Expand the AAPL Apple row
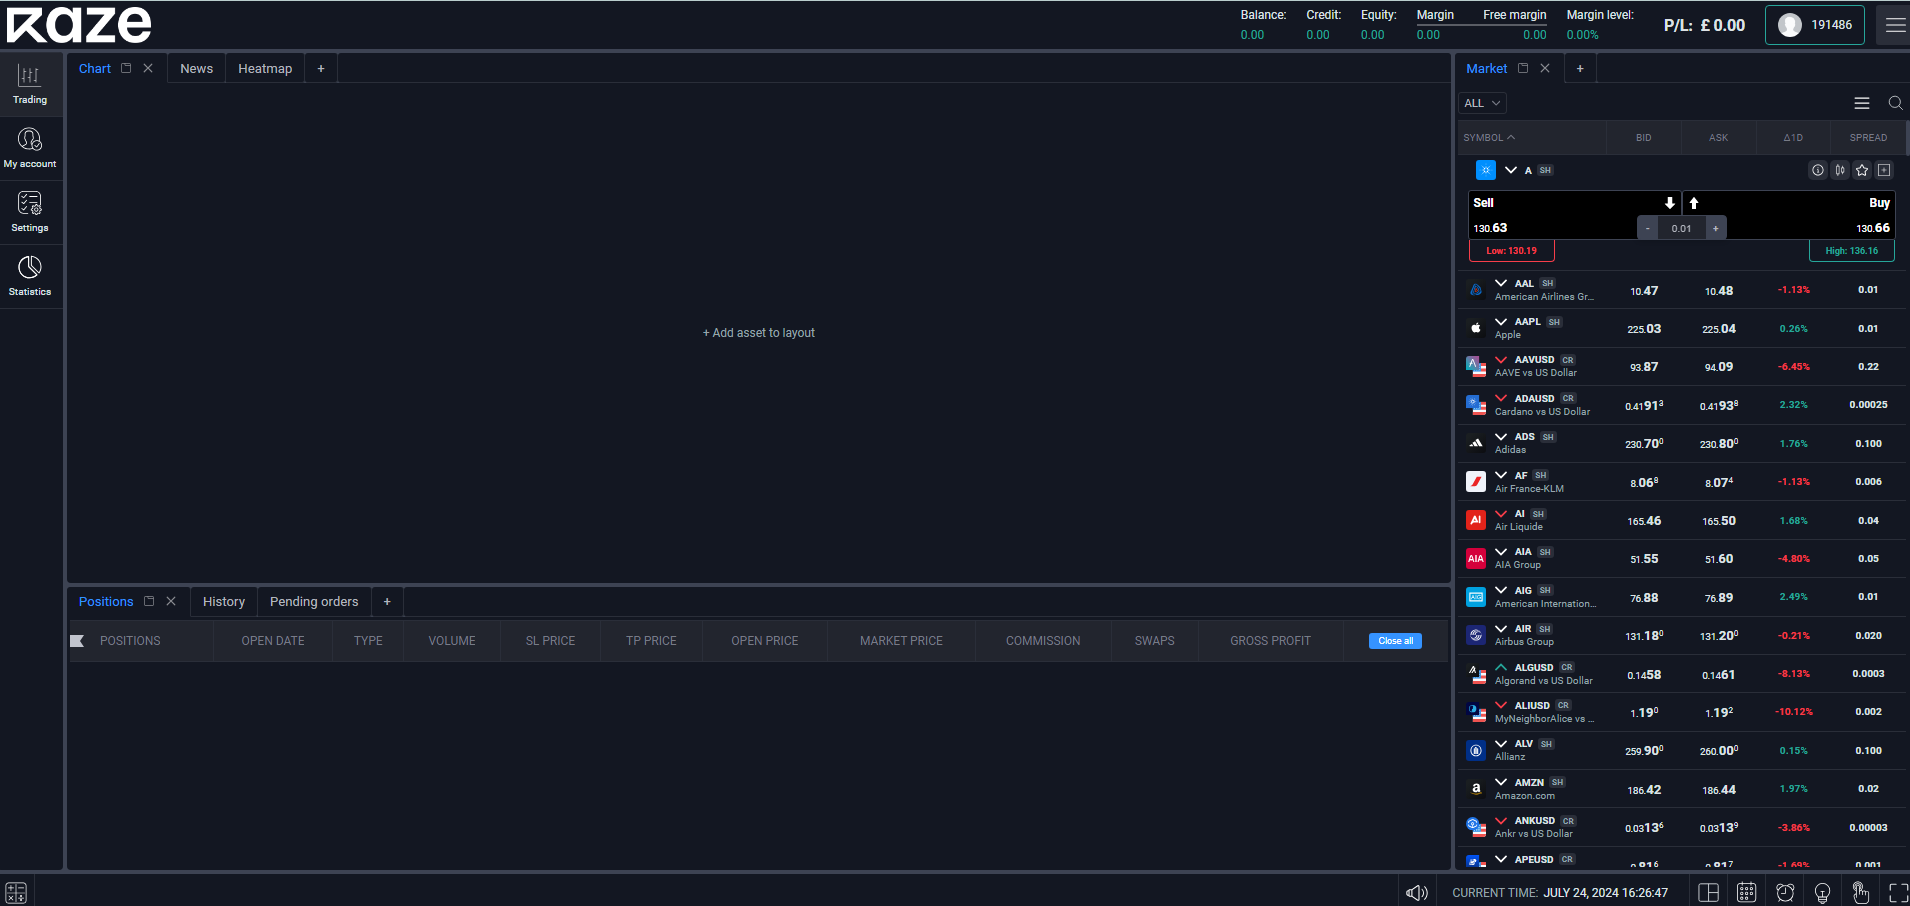This screenshot has width=1910, height=906. 1501,322
